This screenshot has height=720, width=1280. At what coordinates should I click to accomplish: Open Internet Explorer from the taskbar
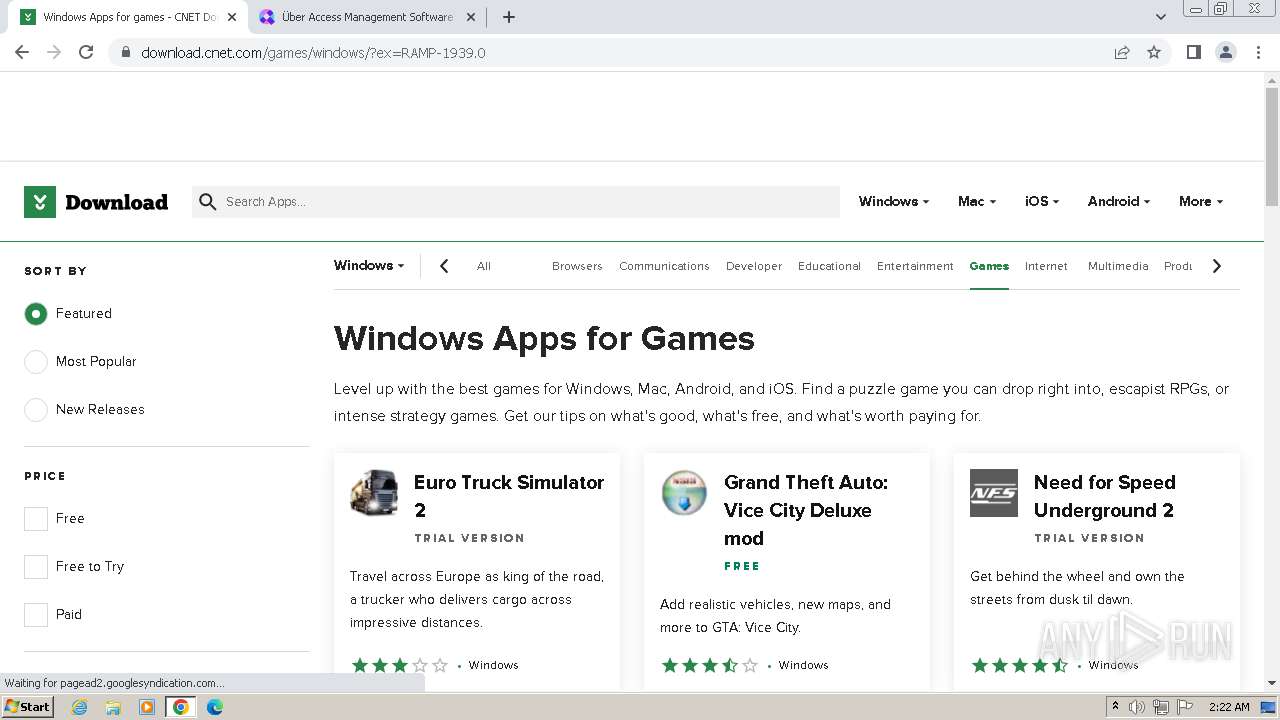click(x=80, y=707)
